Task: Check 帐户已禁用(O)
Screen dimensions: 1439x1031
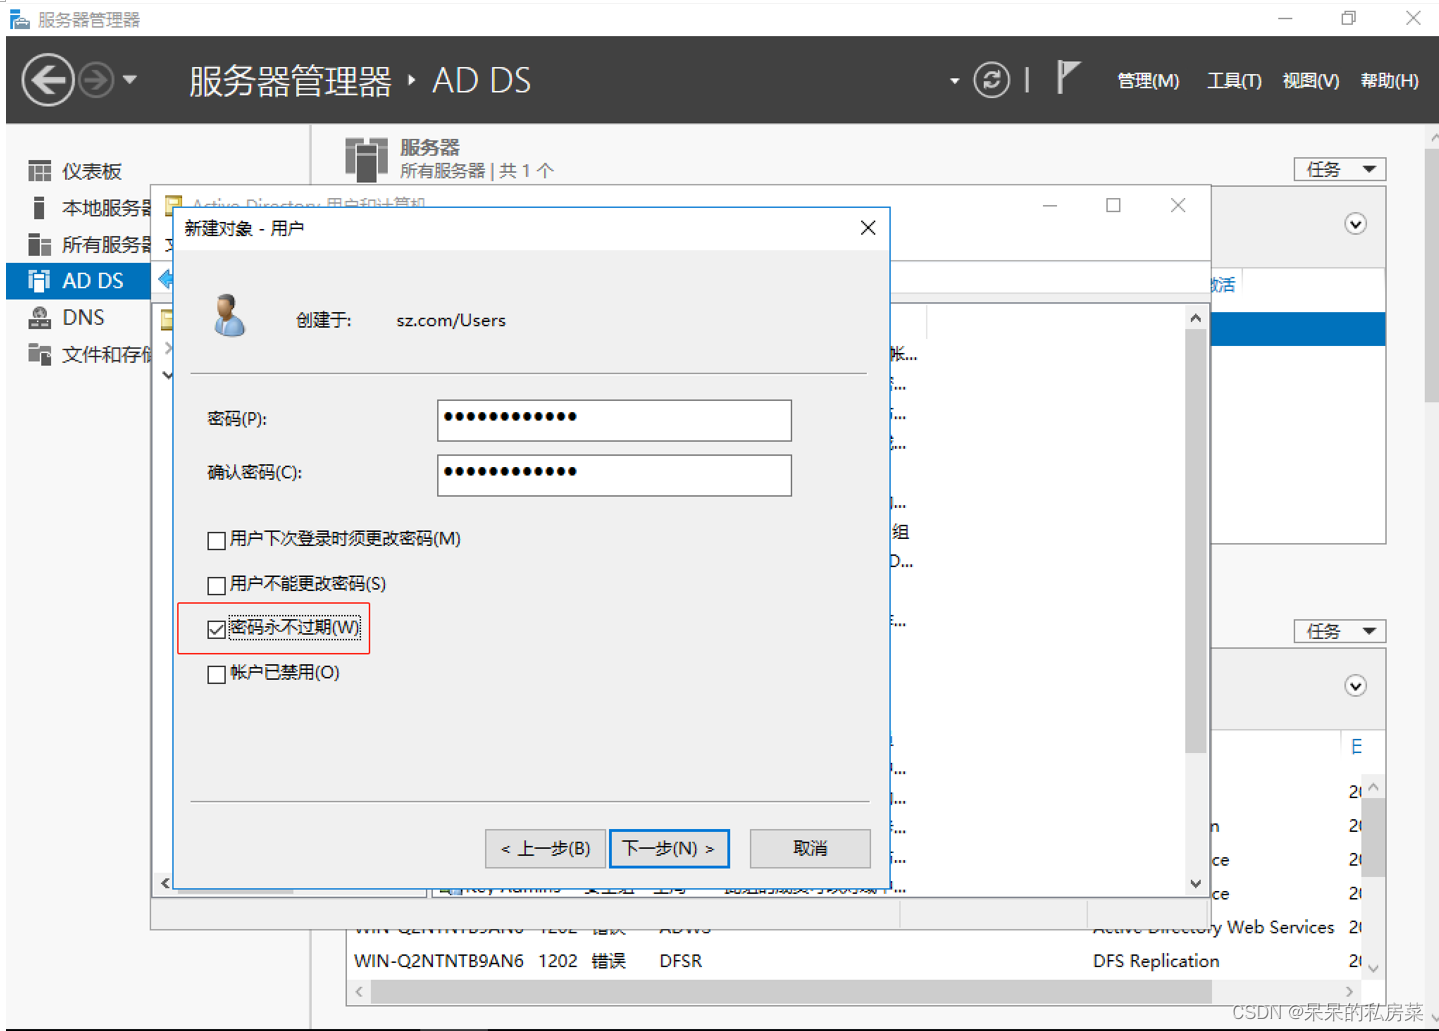Action: coord(216,674)
